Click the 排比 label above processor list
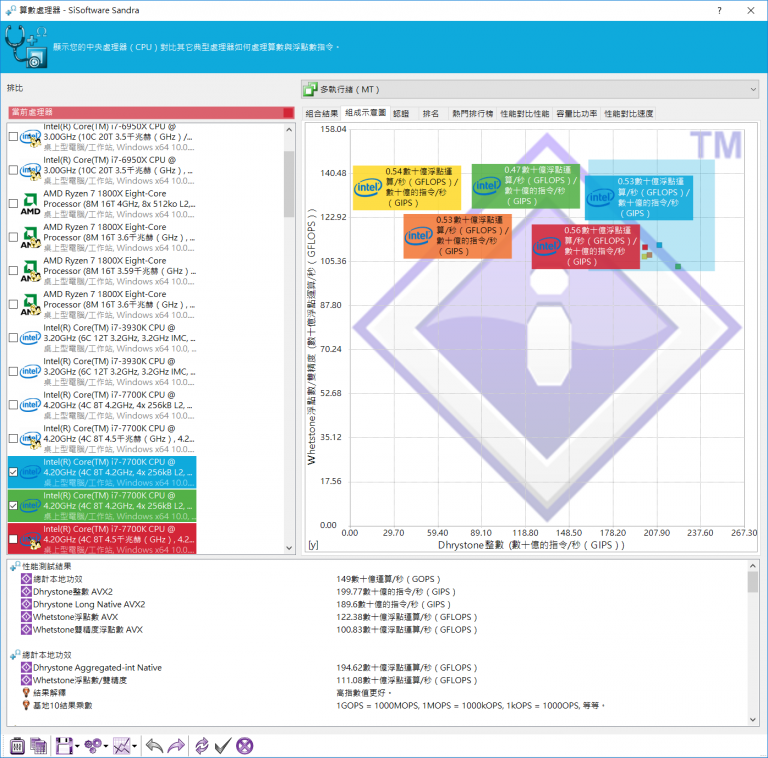768x758 pixels. (15, 88)
